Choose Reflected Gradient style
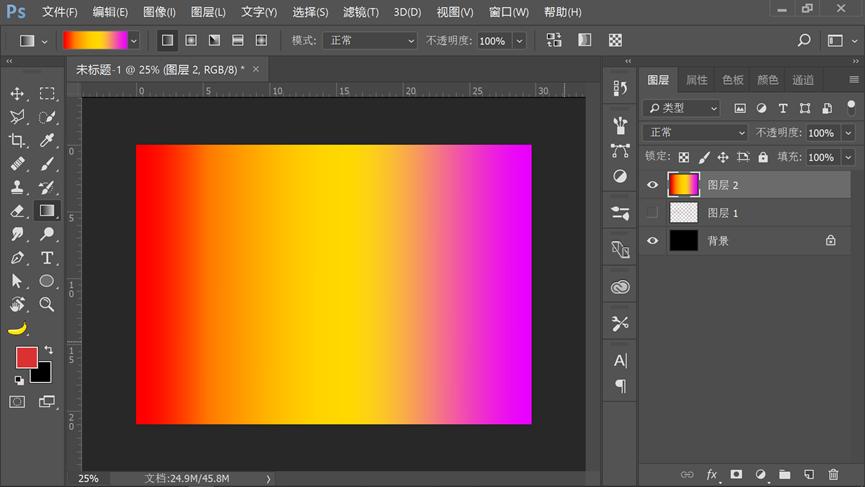 pyautogui.click(x=238, y=40)
